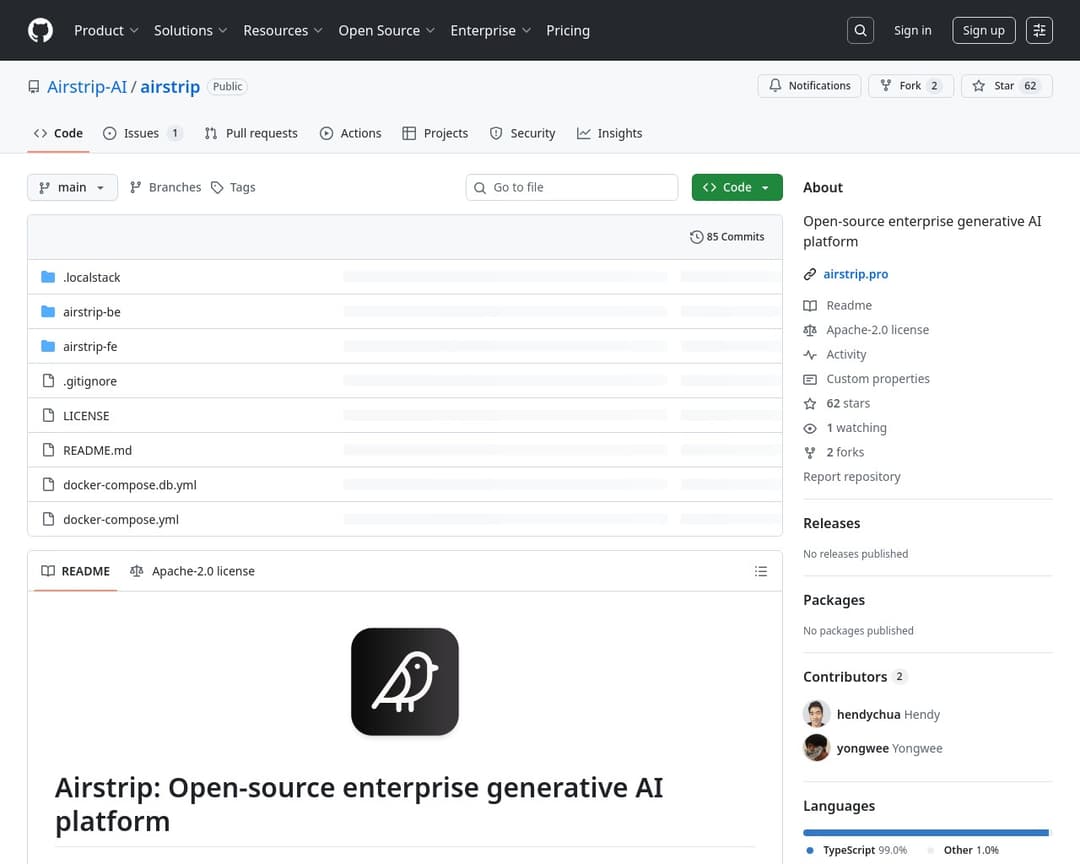Open the README outline list icon
1080x864 pixels.
(761, 571)
